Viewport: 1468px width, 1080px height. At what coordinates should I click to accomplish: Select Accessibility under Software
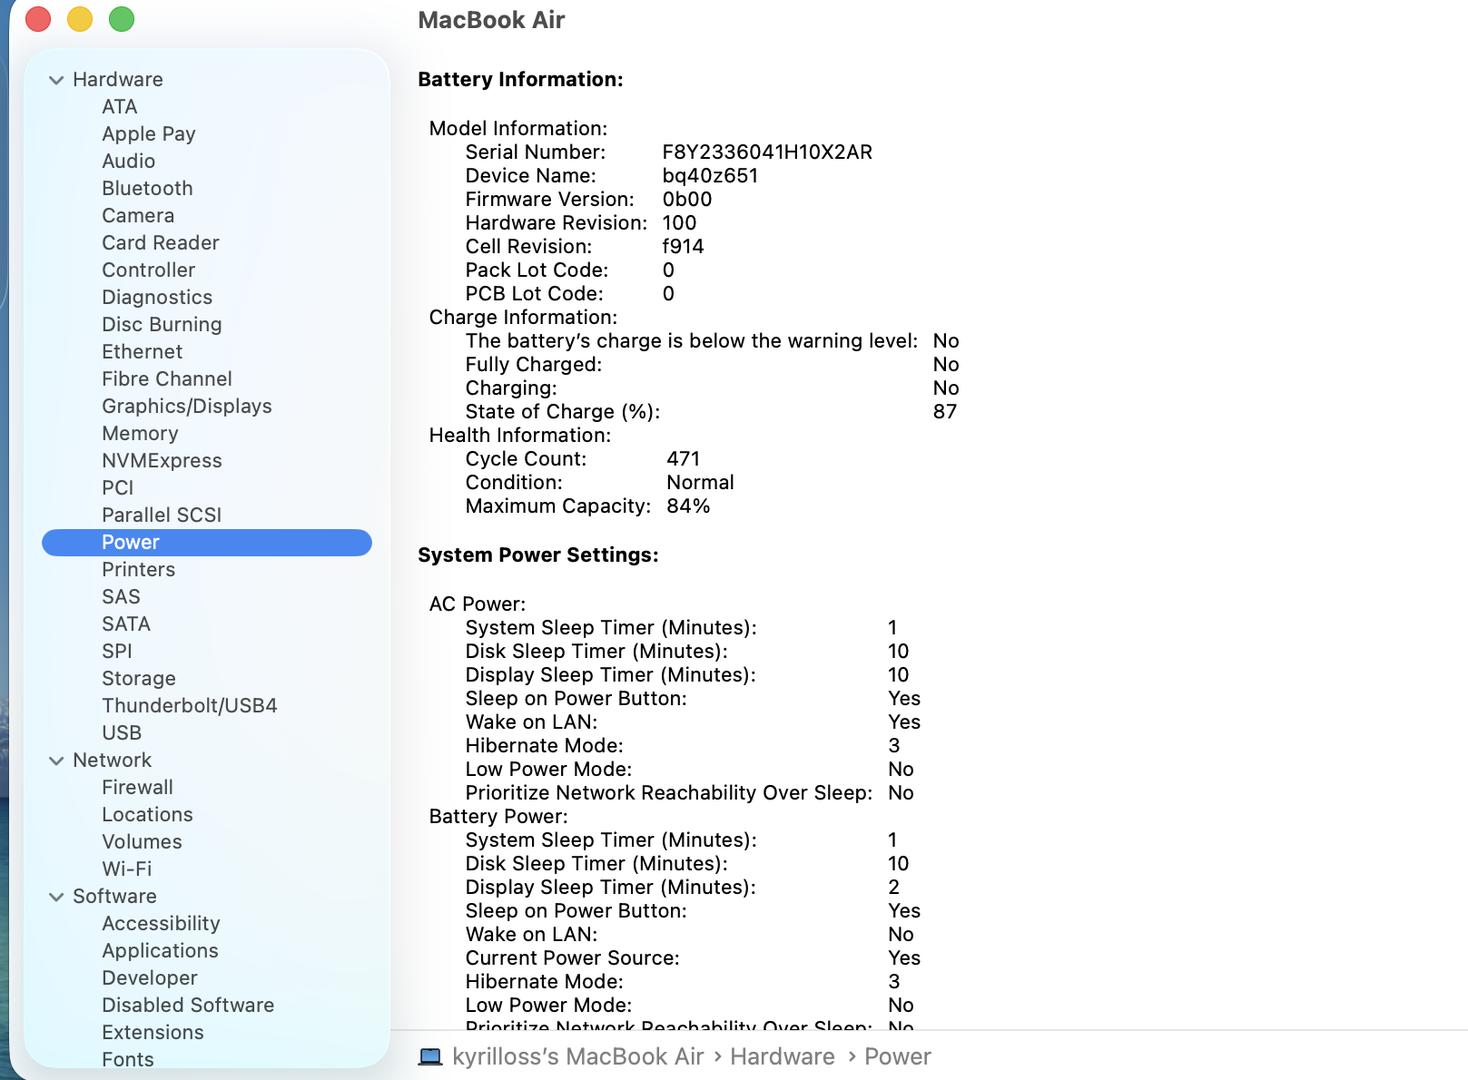tap(160, 924)
